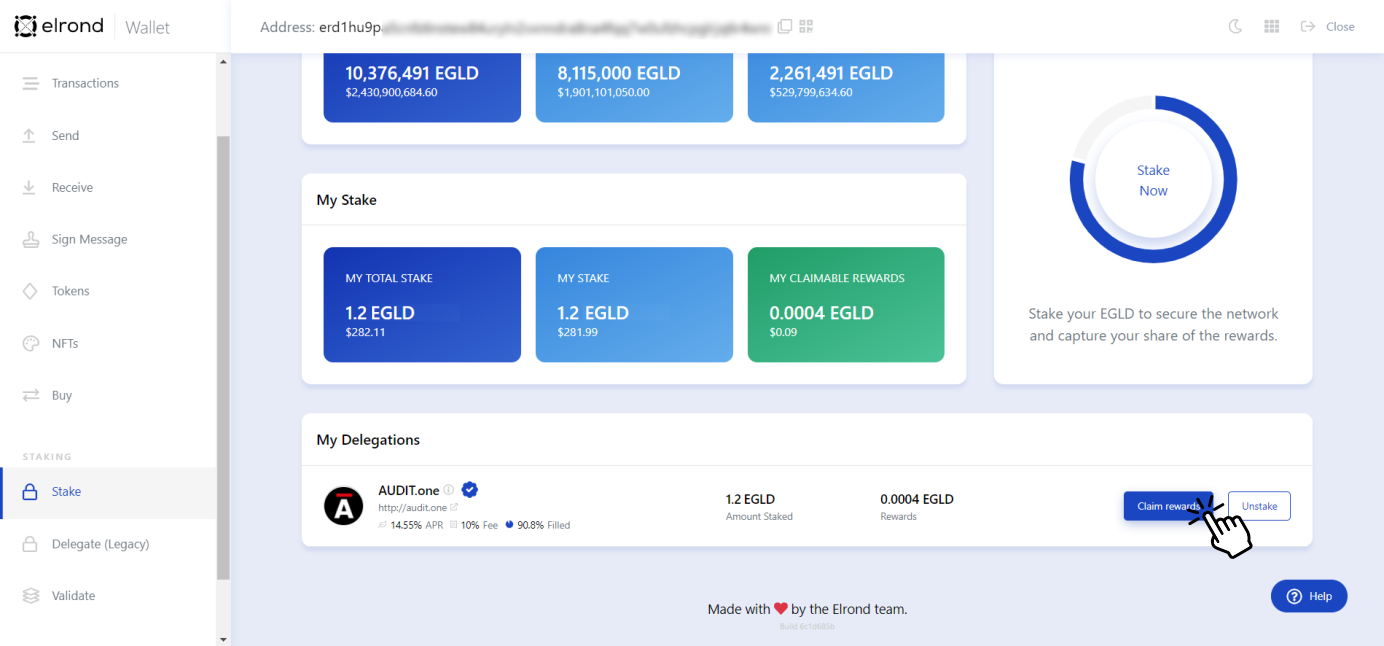Viewport: 1384px width, 646px height.
Task: Click the 10,376,491 EGLD card
Action: (x=422, y=87)
